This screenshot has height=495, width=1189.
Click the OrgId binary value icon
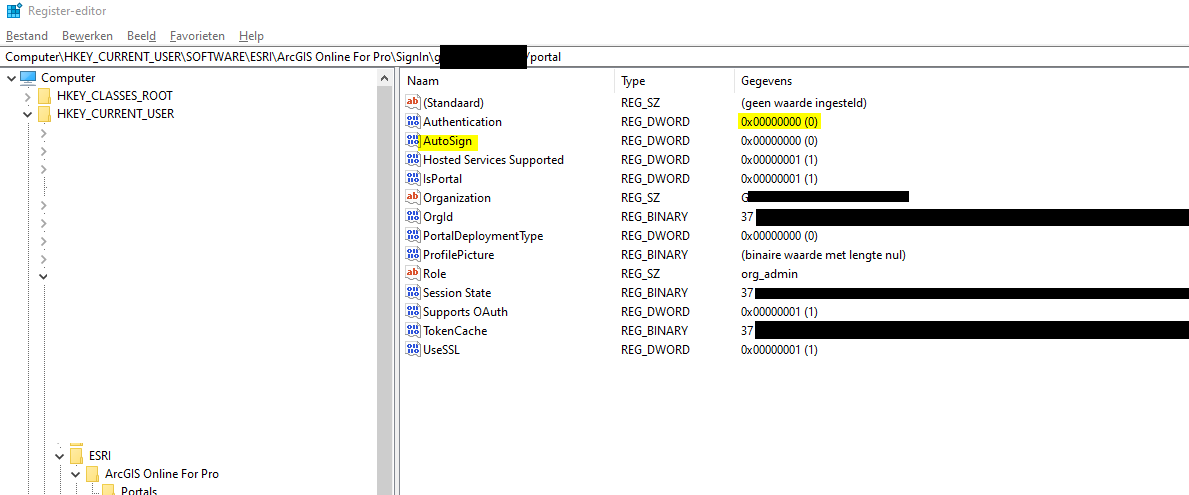413,216
